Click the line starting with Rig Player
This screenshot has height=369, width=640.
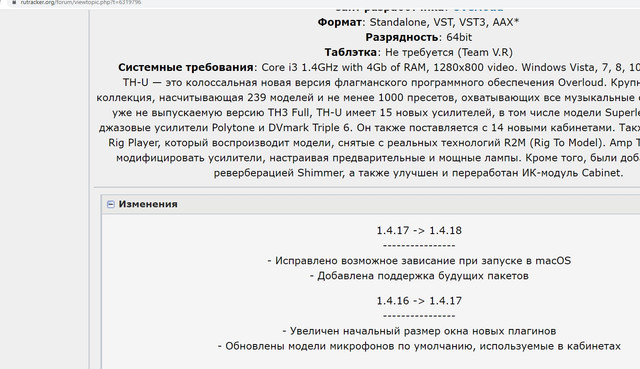[x=374, y=143]
